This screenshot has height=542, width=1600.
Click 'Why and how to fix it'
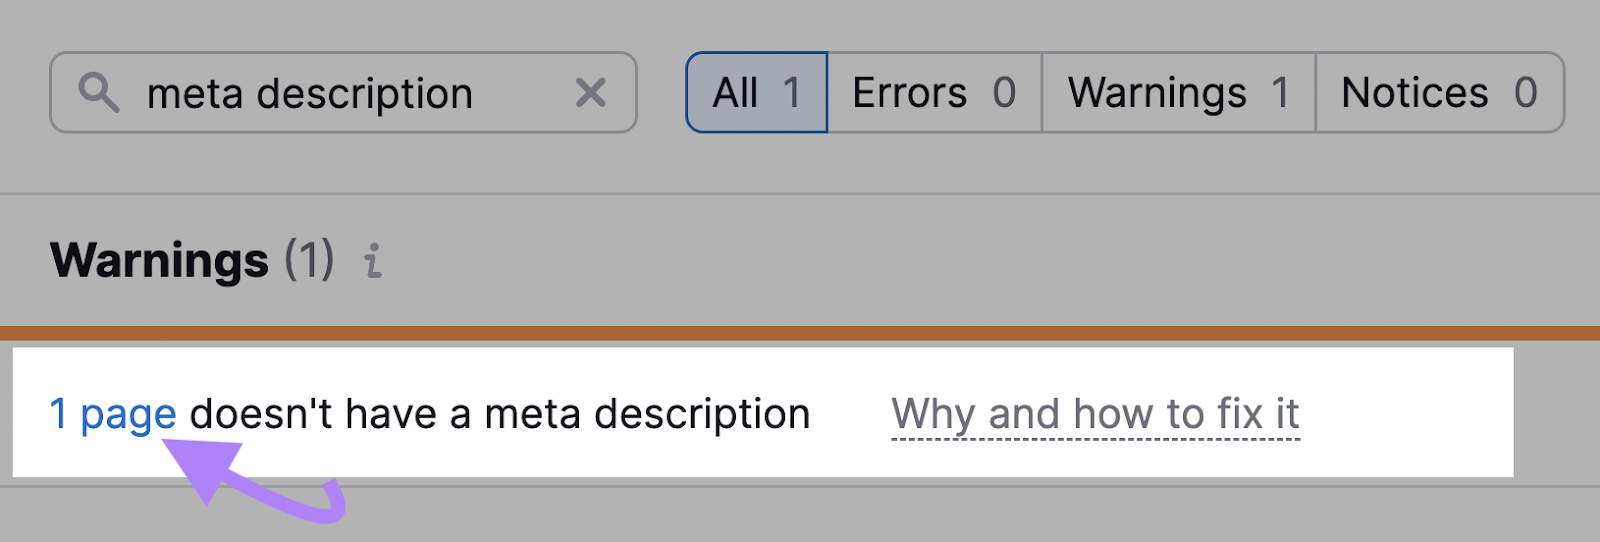point(1095,414)
